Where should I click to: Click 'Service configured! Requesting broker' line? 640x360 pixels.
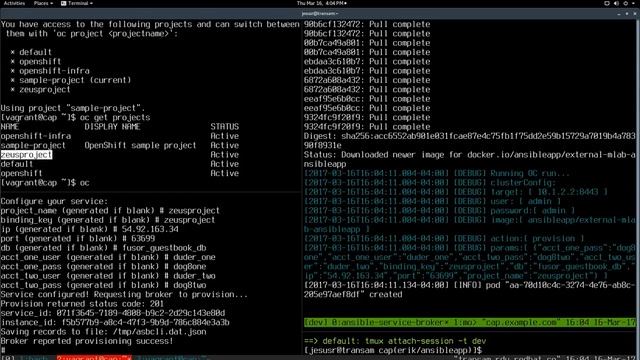(x=124, y=295)
